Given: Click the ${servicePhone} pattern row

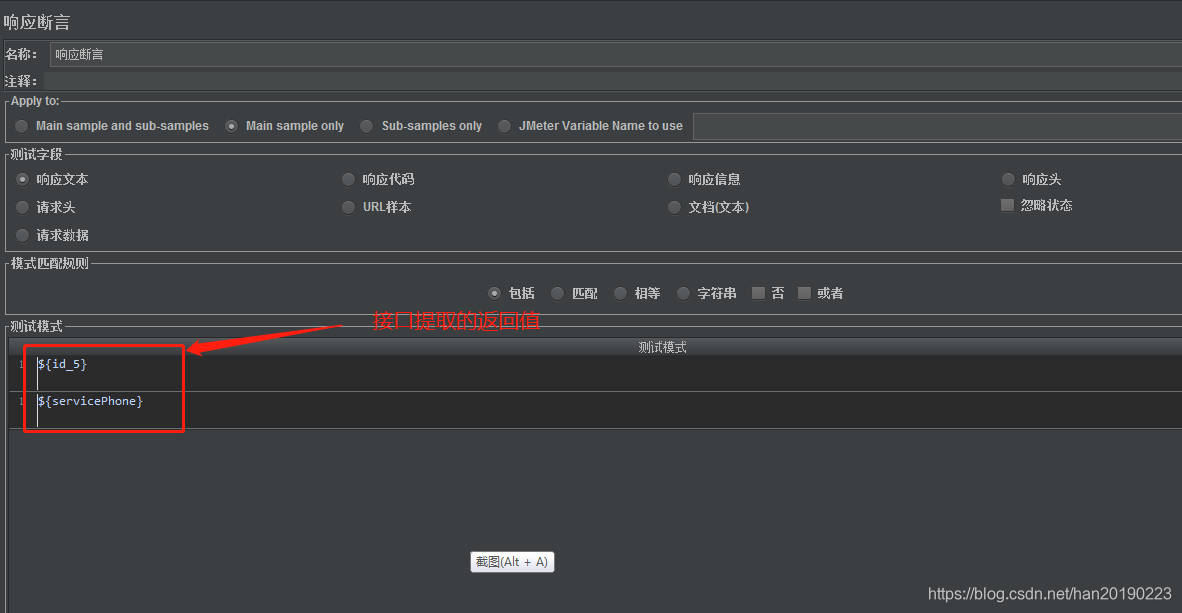Looking at the screenshot, I should pos(596,410).
